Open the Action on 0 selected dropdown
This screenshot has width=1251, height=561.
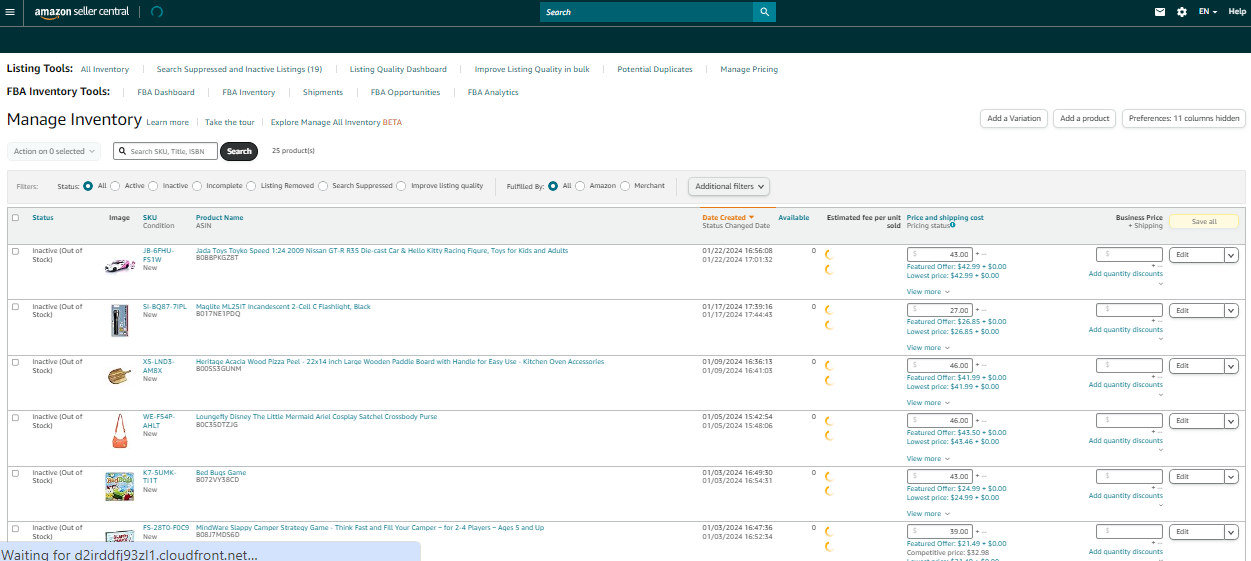click(54, 151)
